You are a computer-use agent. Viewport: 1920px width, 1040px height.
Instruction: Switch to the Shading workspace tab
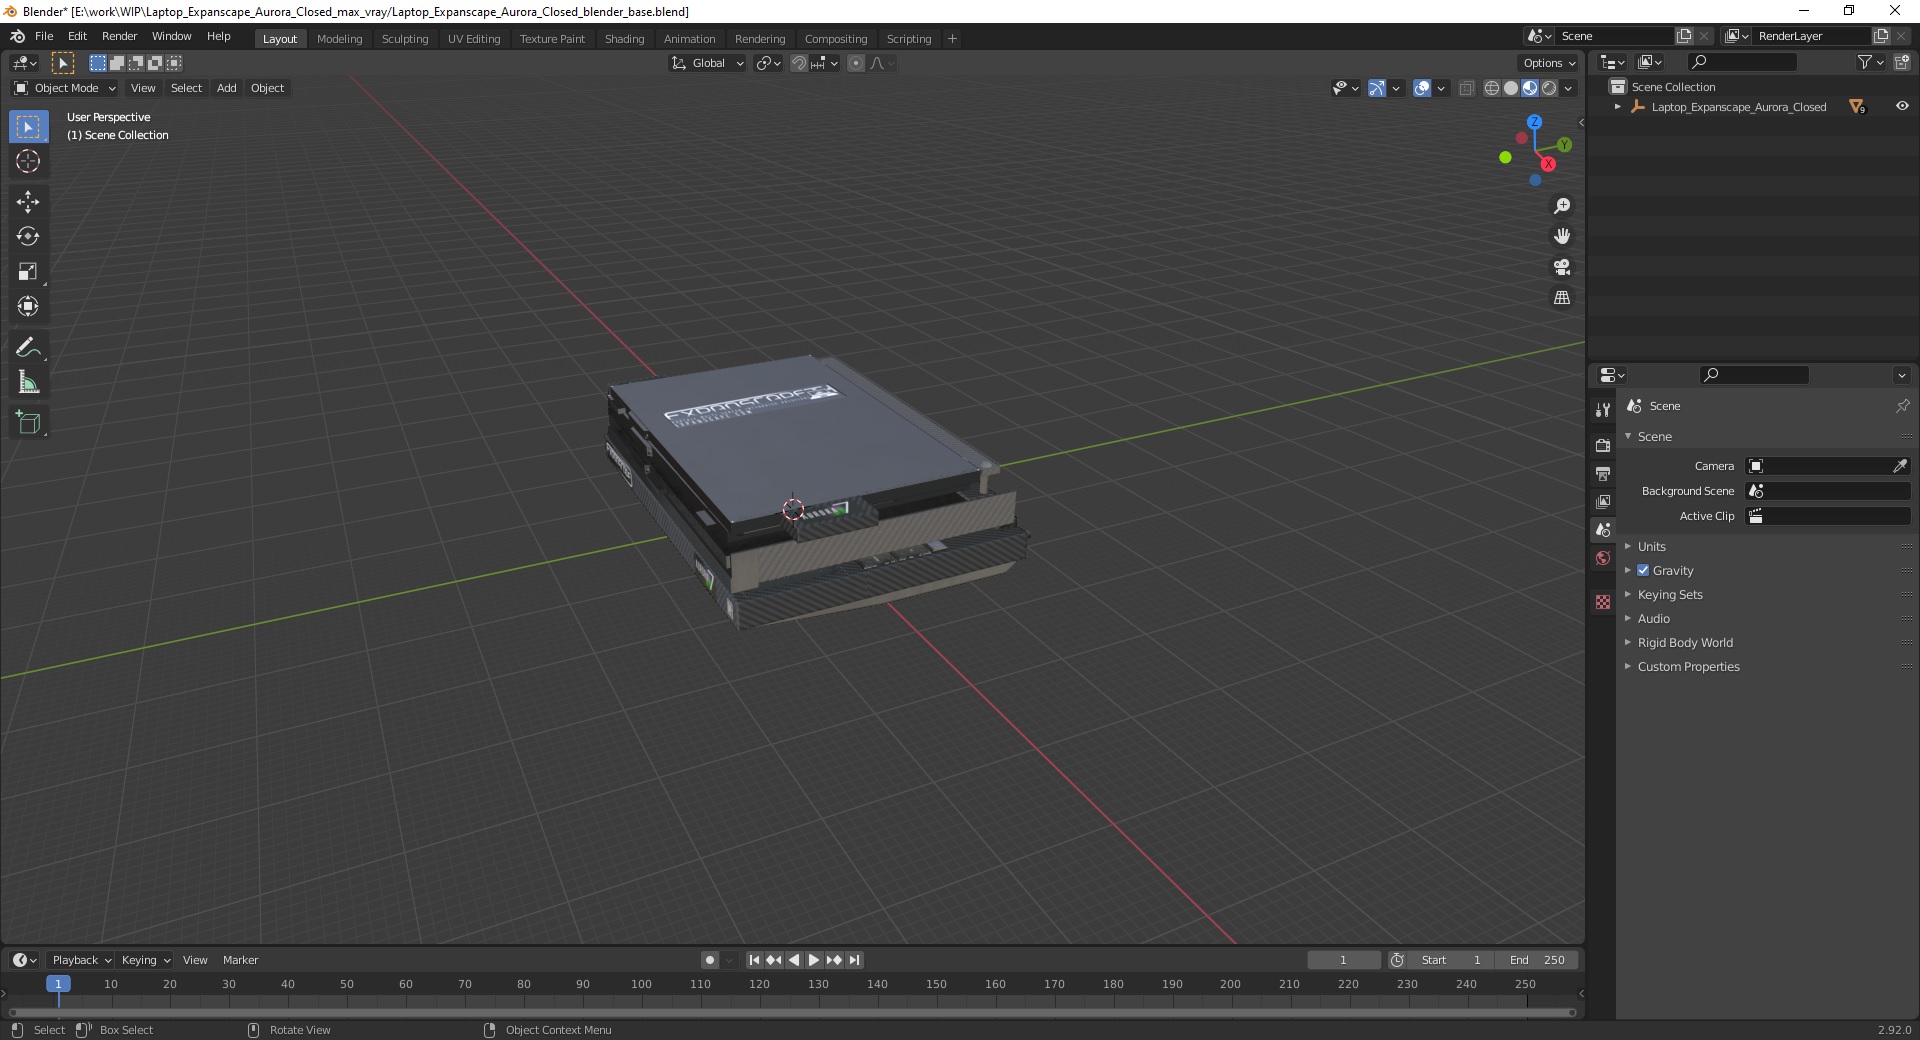click(624, 39)
